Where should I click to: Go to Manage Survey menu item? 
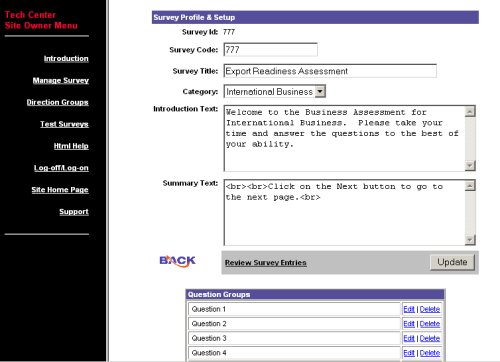point(61,80)
